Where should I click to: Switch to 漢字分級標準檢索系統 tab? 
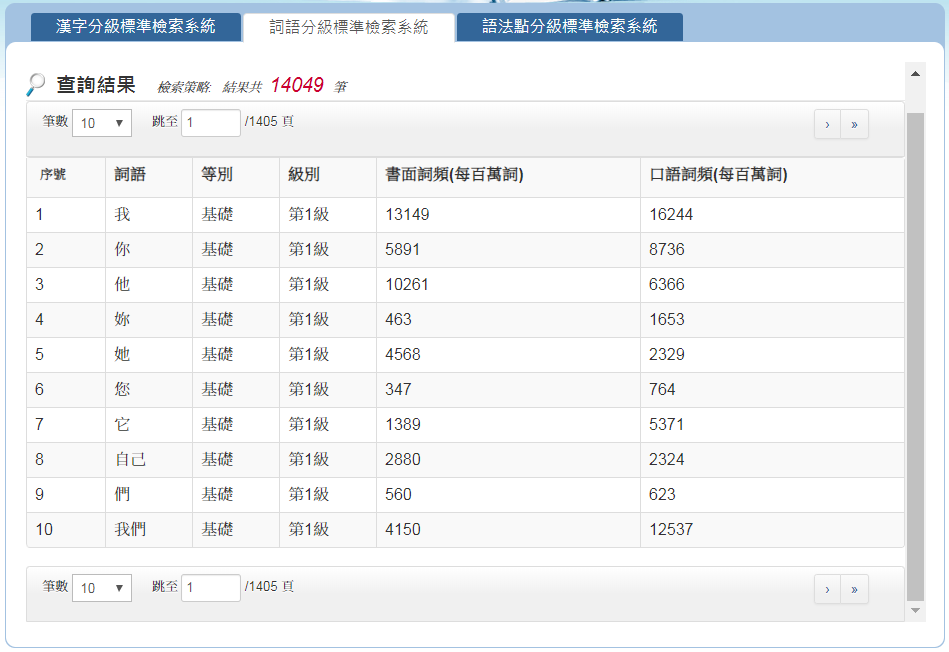136,27
